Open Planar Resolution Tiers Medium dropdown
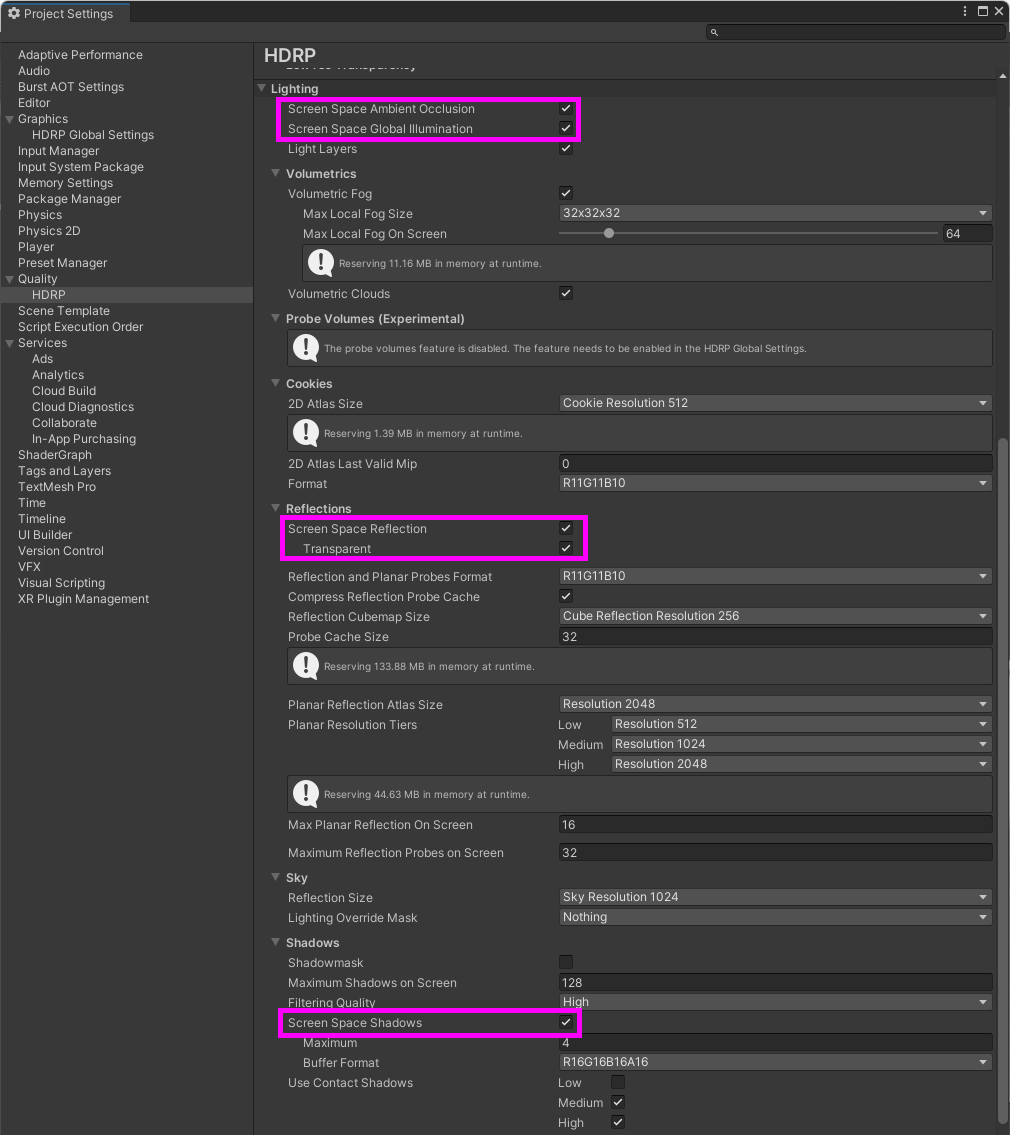 (801, 744)
